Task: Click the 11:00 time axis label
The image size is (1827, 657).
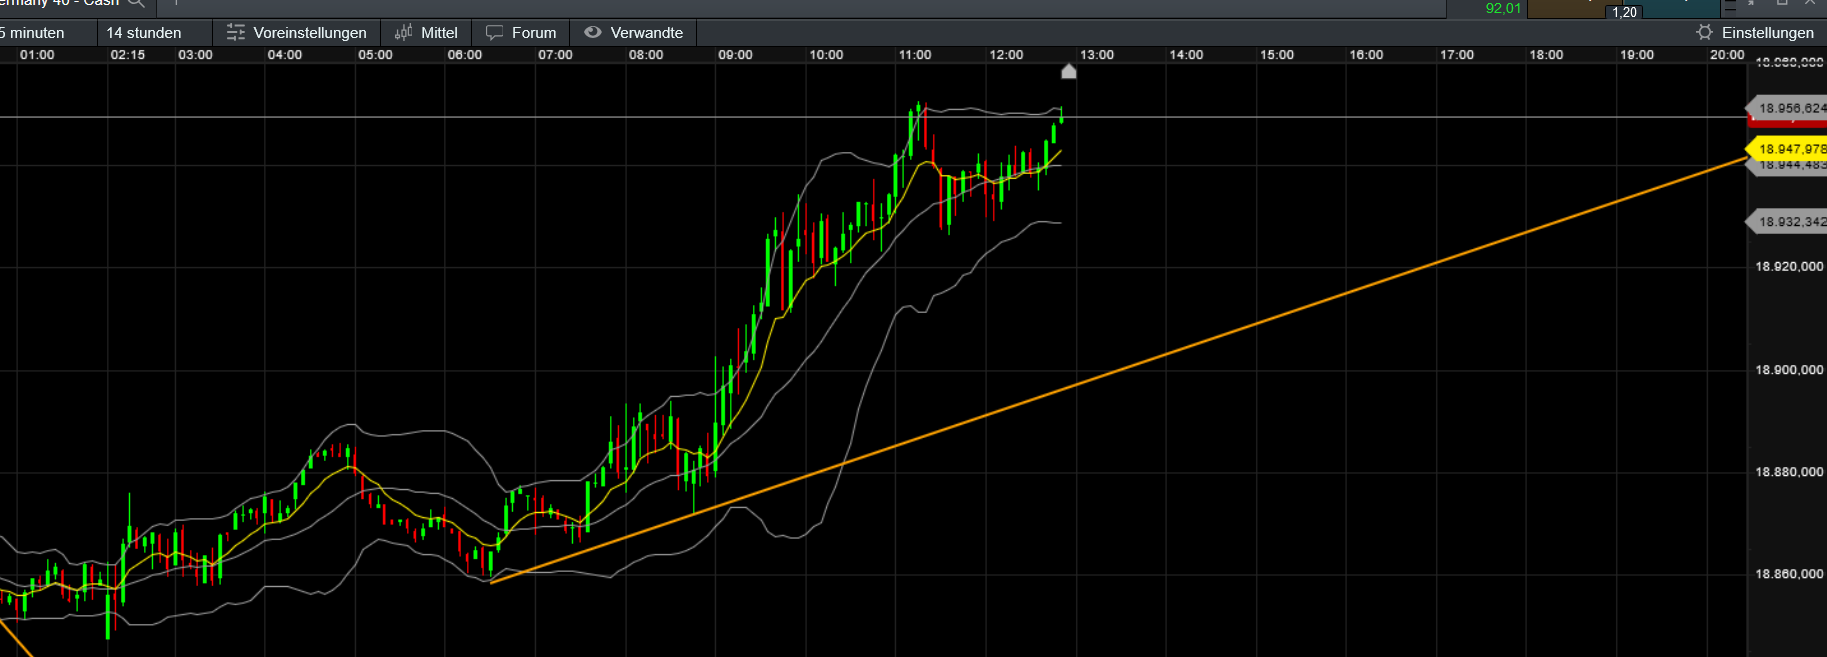Action: pyautogui.click(x=915, y=55)
